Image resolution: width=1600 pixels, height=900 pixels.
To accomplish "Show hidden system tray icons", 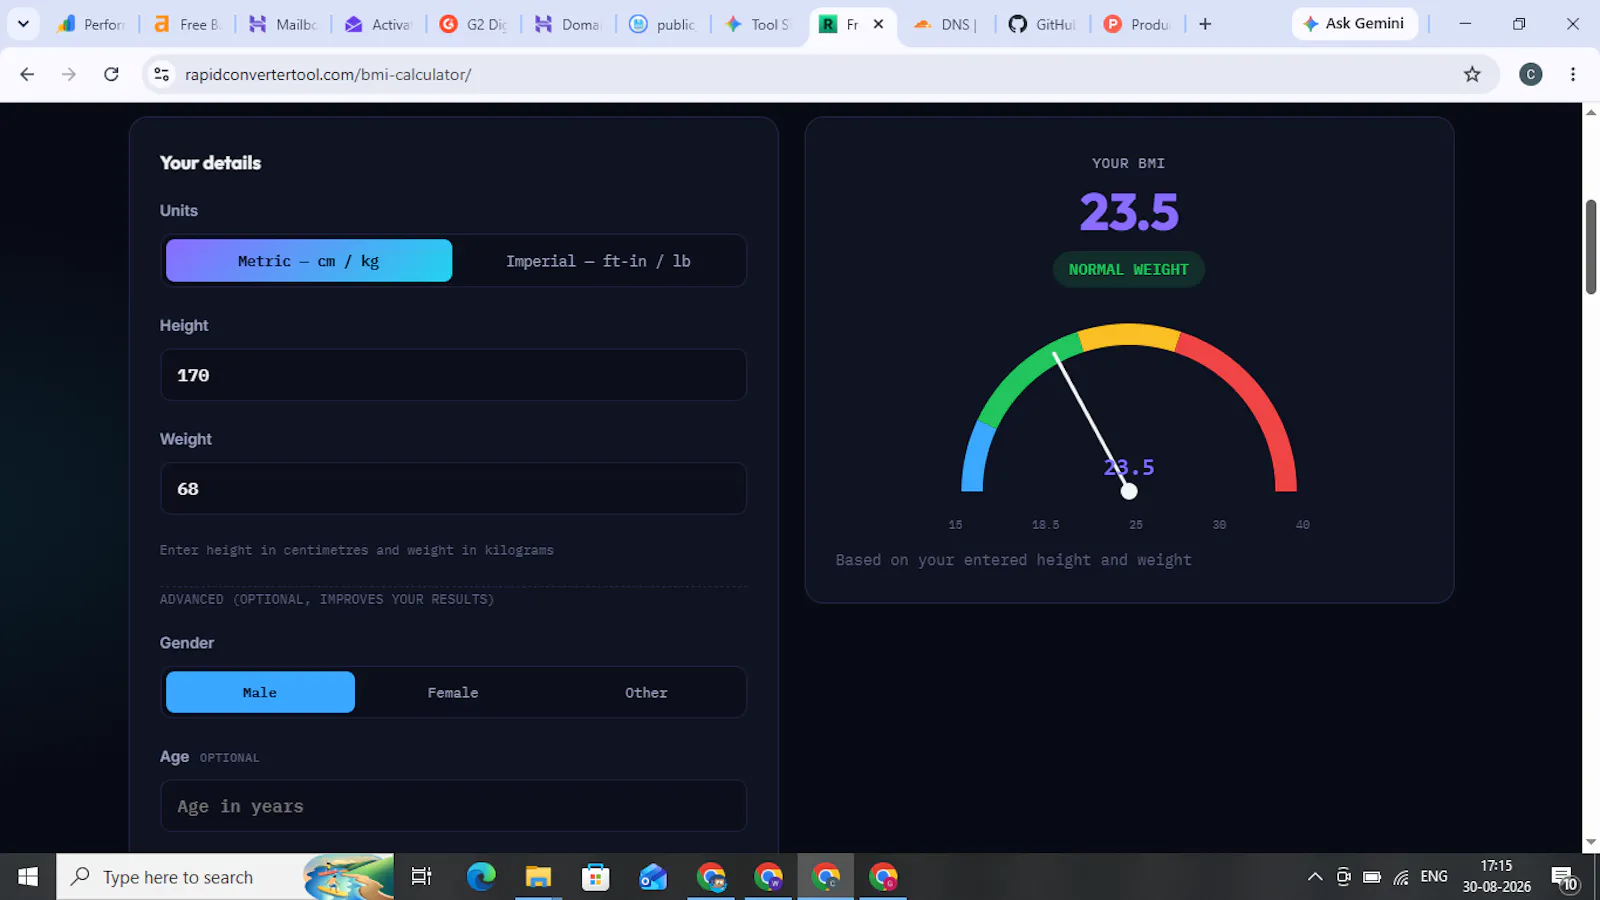I will (x=1315, y=877).
